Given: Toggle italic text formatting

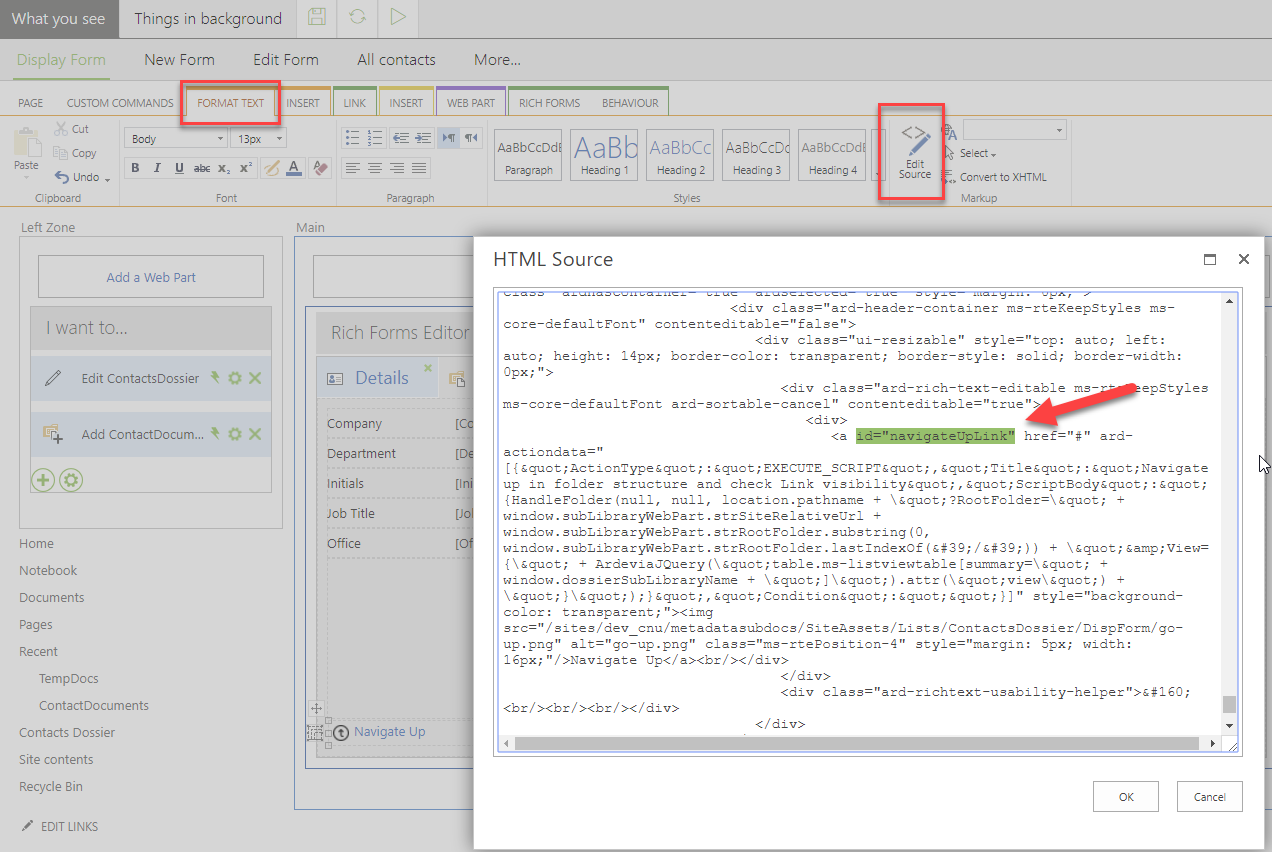Looking at the screenshot, I should click(x=157, y=169).
